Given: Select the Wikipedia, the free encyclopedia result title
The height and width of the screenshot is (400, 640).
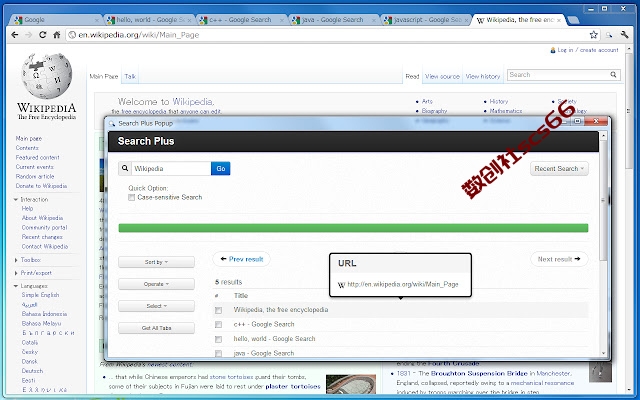Looking at the screenshot, I should [281, 310].
